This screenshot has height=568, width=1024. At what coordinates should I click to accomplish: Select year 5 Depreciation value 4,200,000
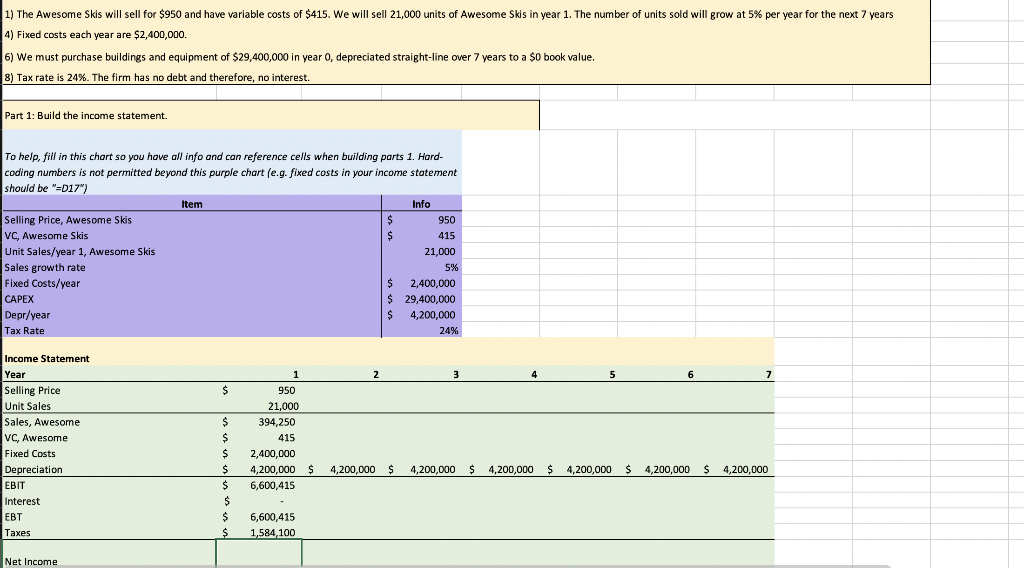tap(579, 469)
